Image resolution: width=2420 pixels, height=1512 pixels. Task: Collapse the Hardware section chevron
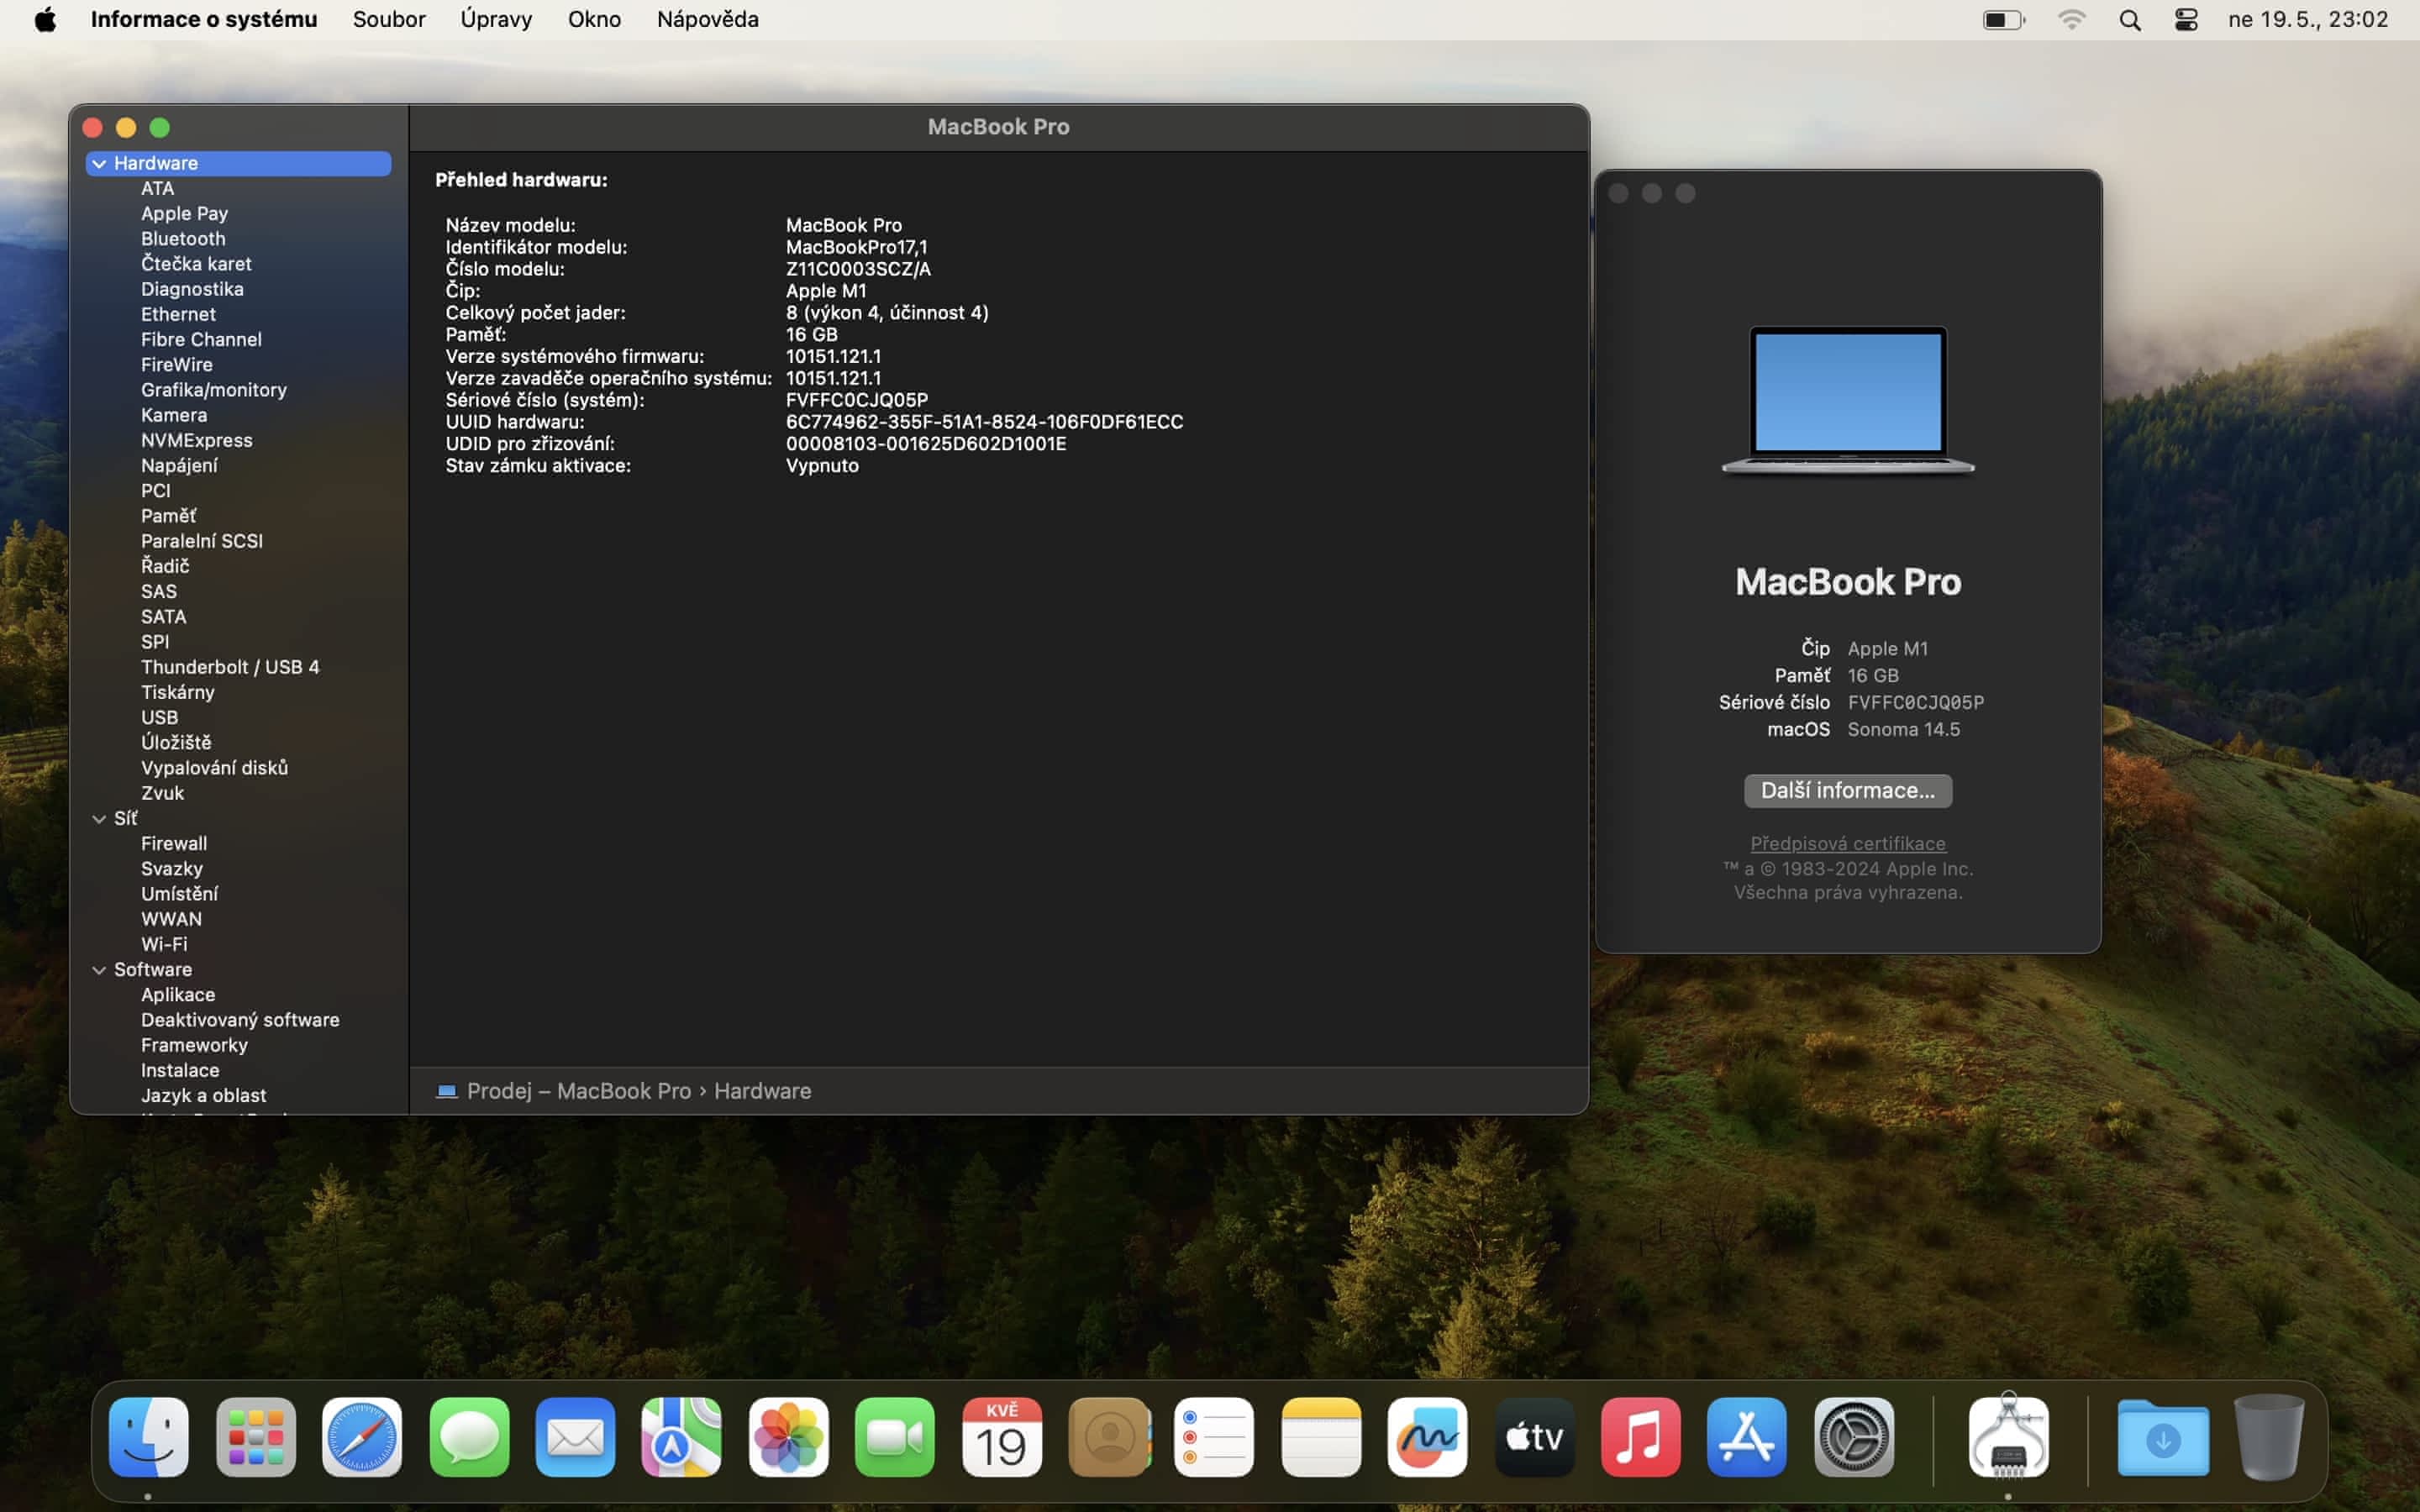tap(99, 164)
